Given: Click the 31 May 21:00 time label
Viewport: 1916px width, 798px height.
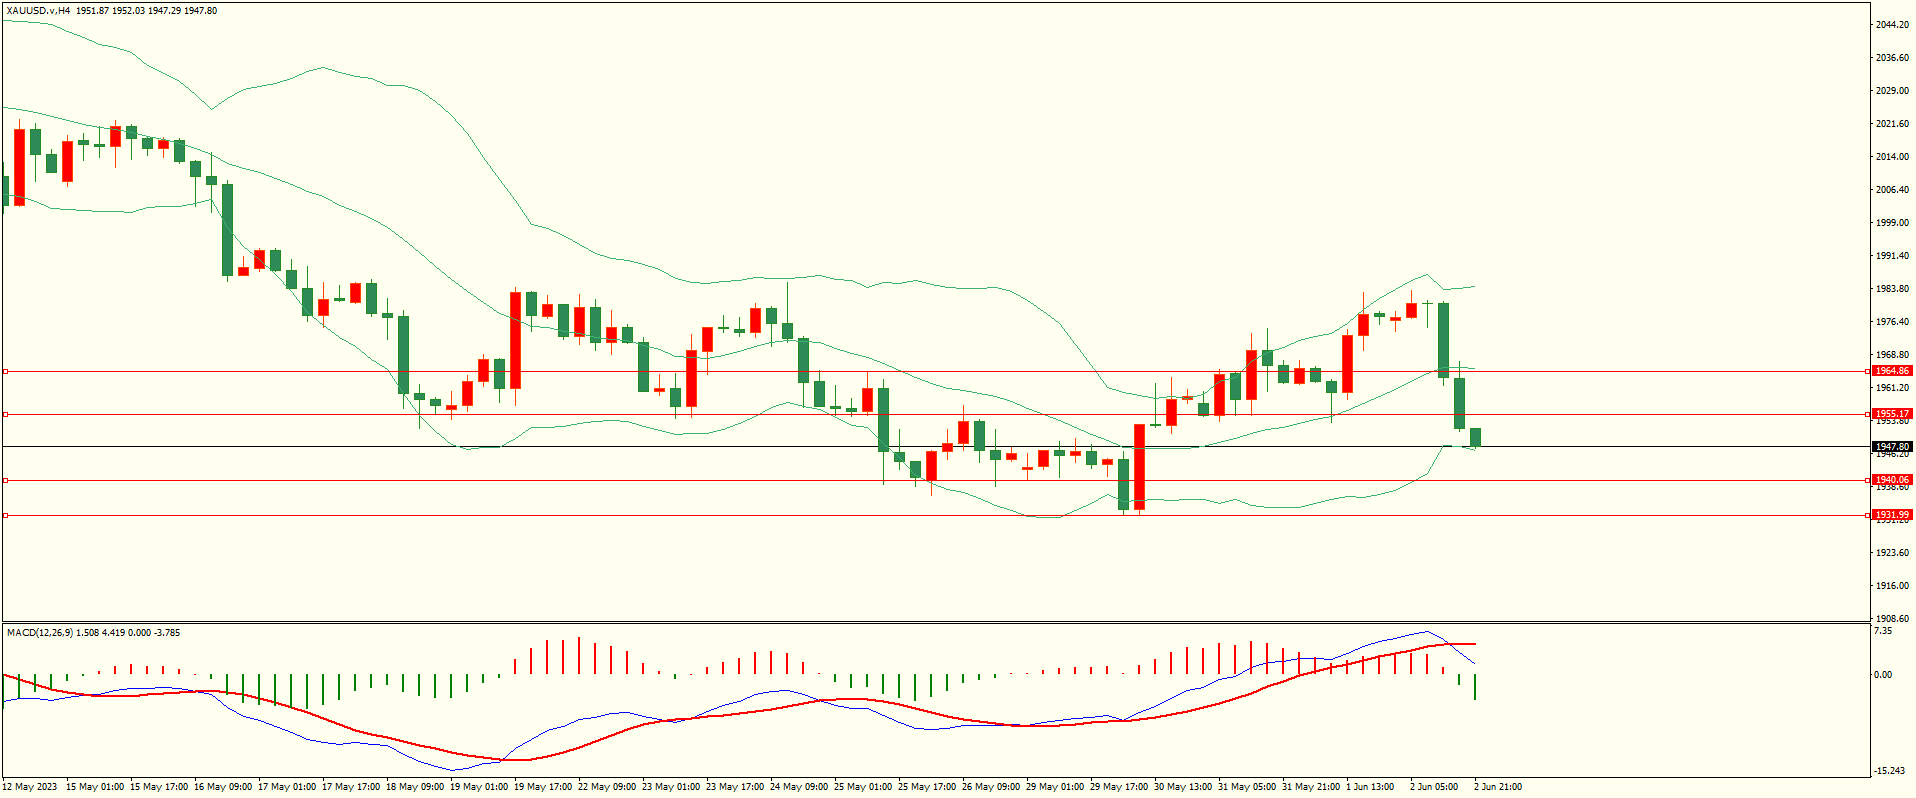Looking at the screenshot, I should 1311,787.
